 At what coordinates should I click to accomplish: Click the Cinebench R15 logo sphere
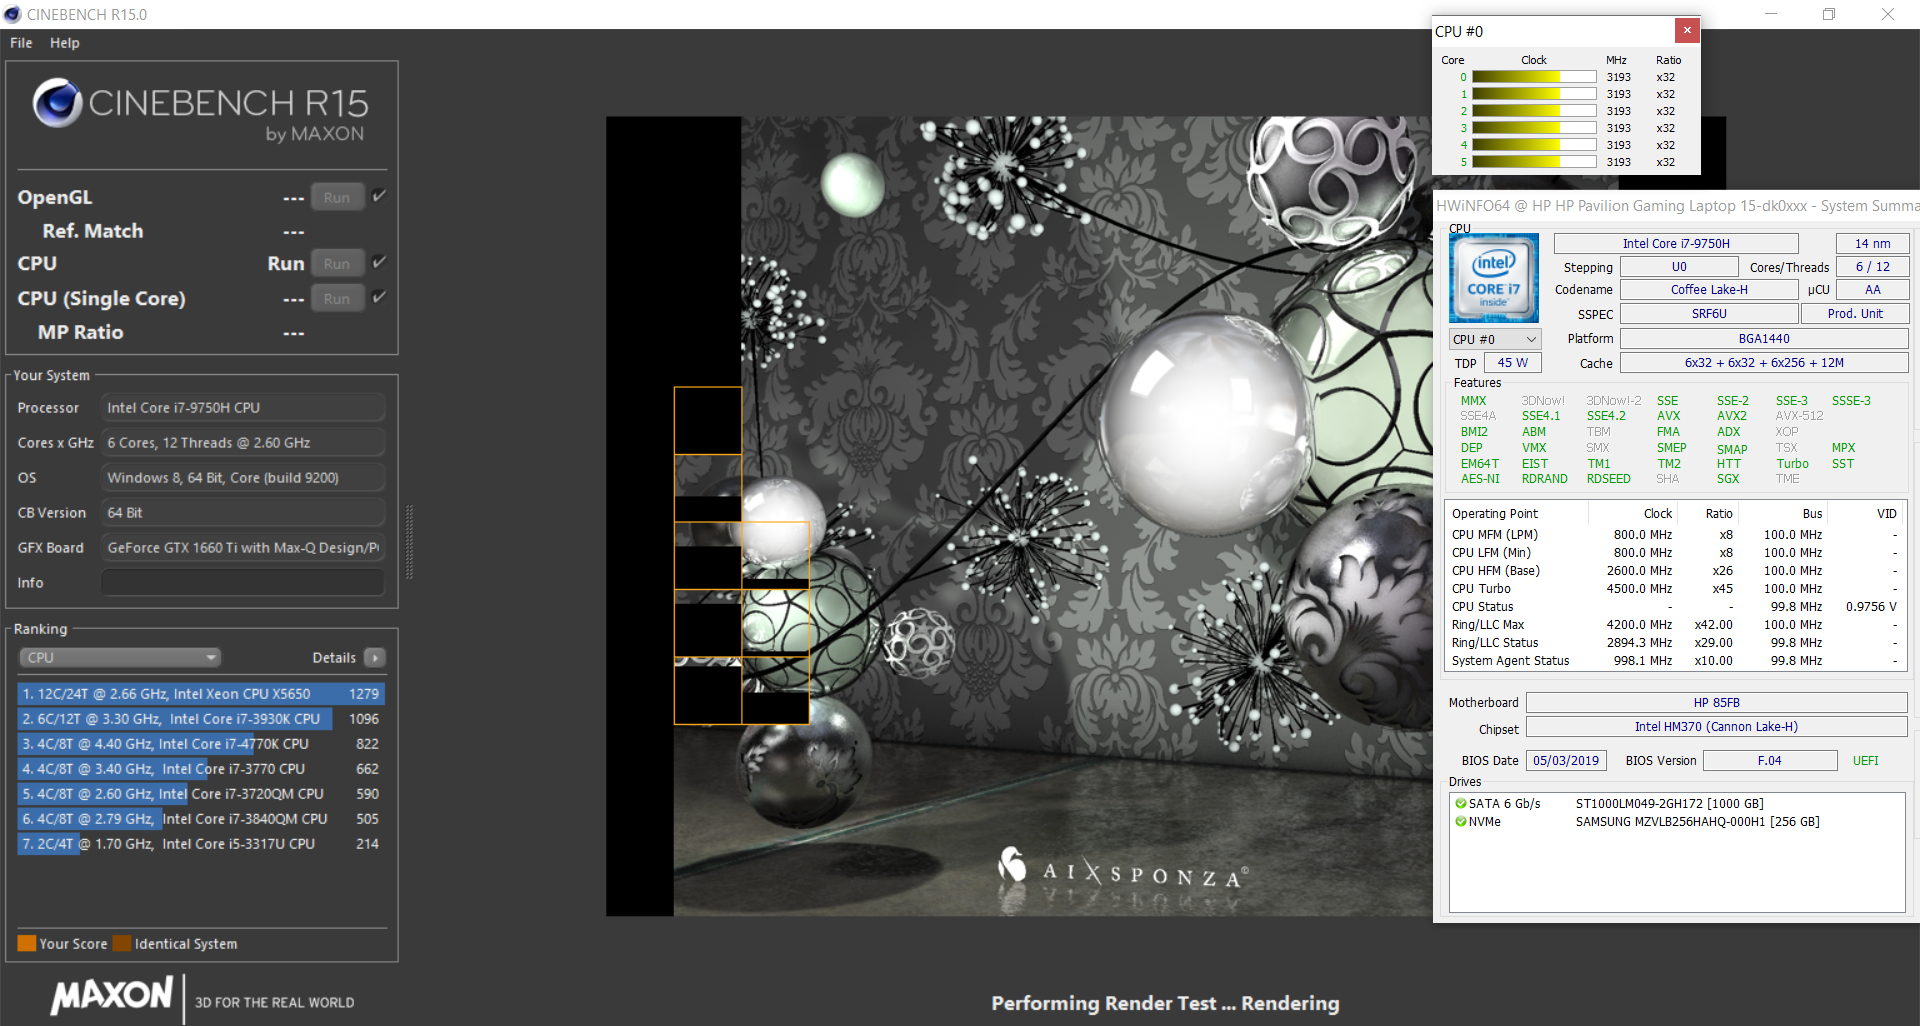pyautogui.click(x=57, y=103)
